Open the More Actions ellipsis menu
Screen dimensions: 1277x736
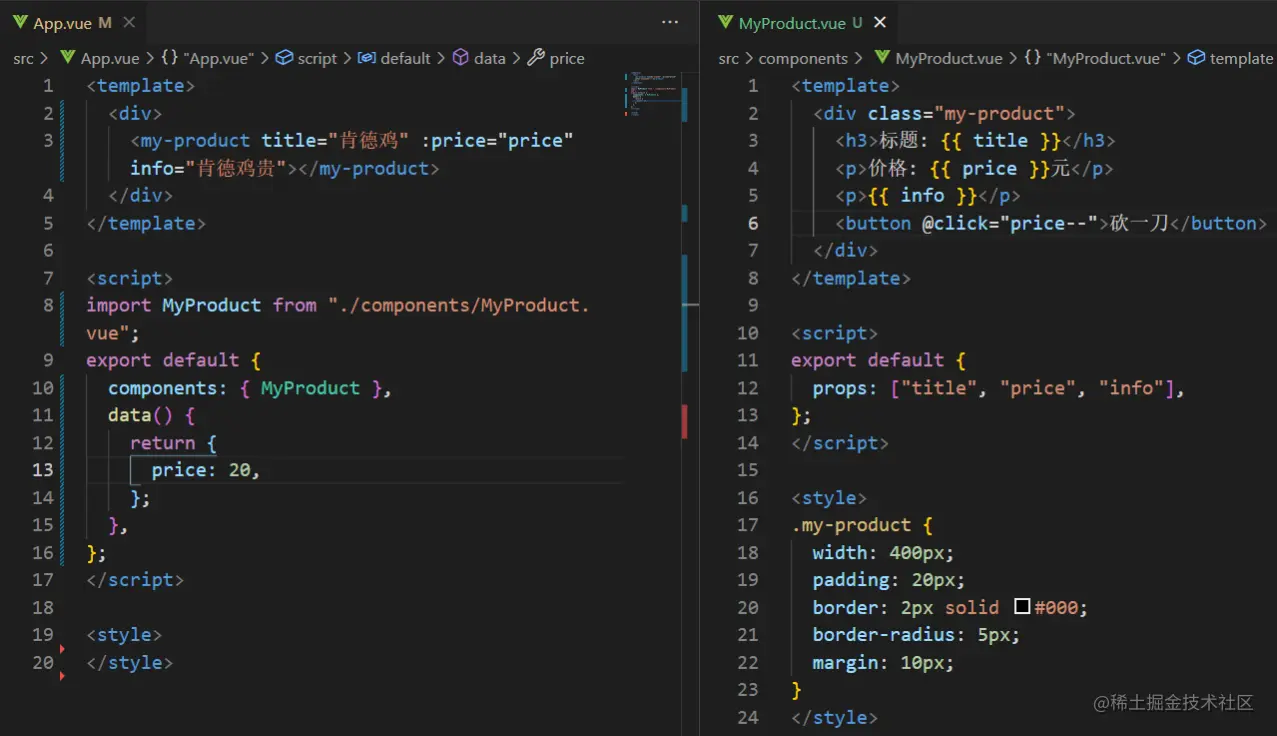pyautogui.click(x=670, y=22)
